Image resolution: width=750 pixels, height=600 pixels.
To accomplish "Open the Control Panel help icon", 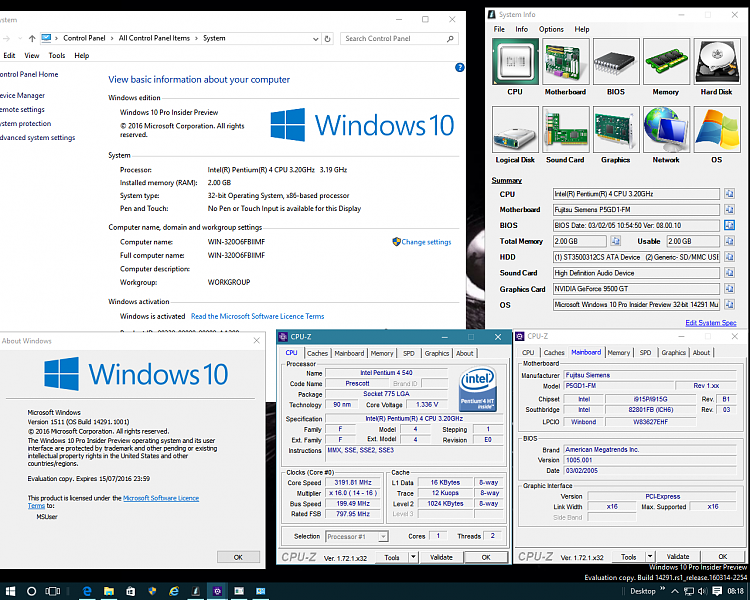I will coord(460,67).
